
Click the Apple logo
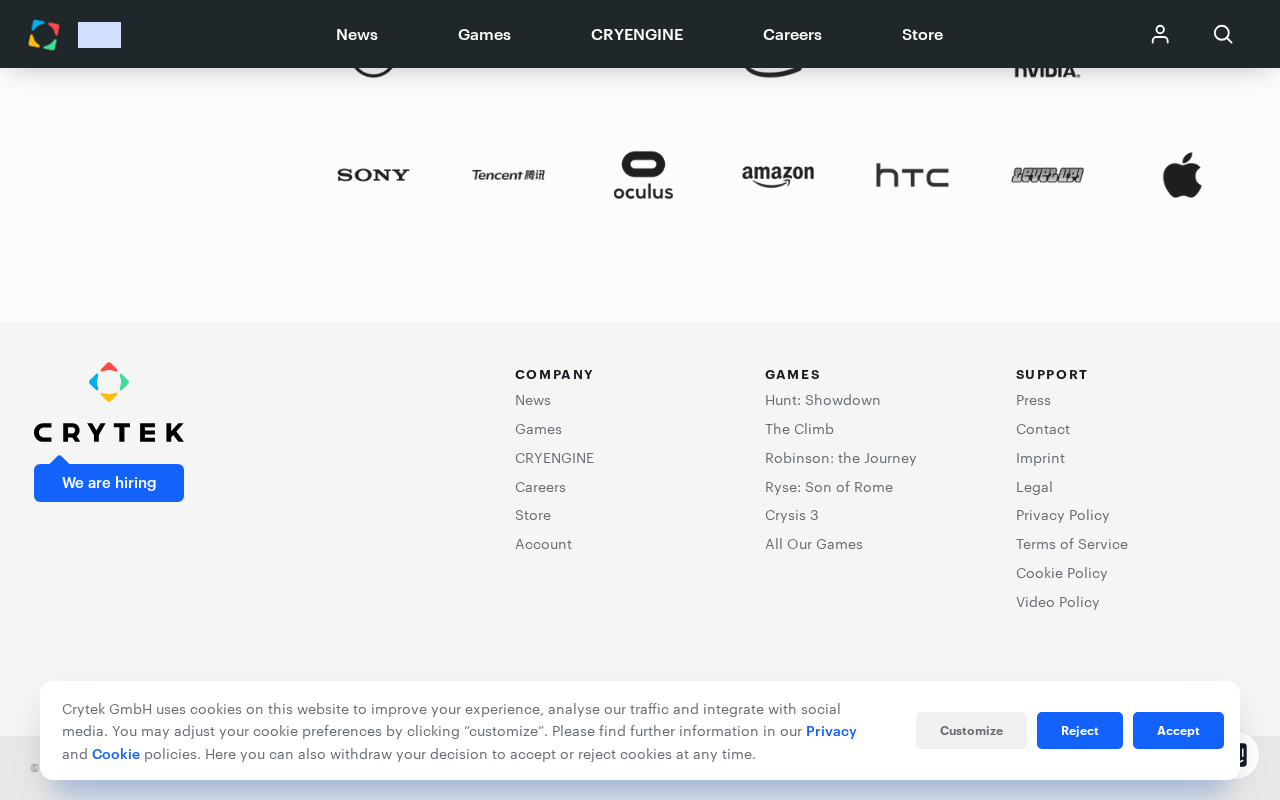1182,175
